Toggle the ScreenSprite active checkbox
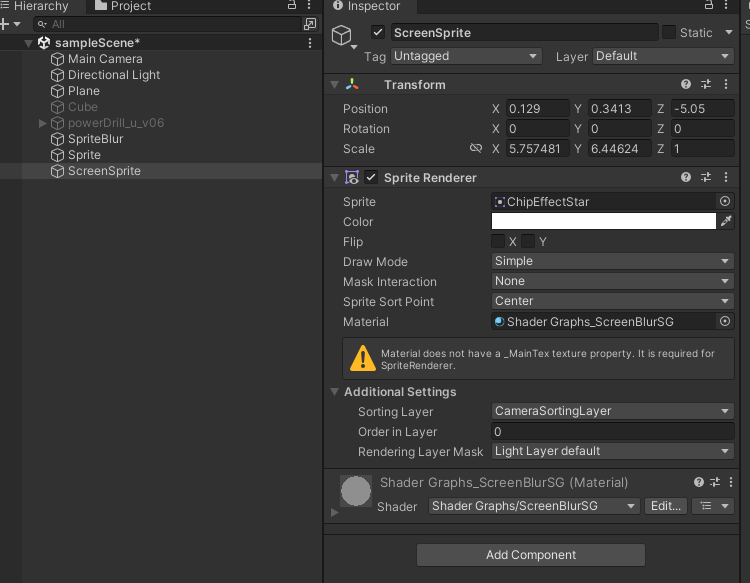This screenshot has width=750, height=583. (378, 33)
